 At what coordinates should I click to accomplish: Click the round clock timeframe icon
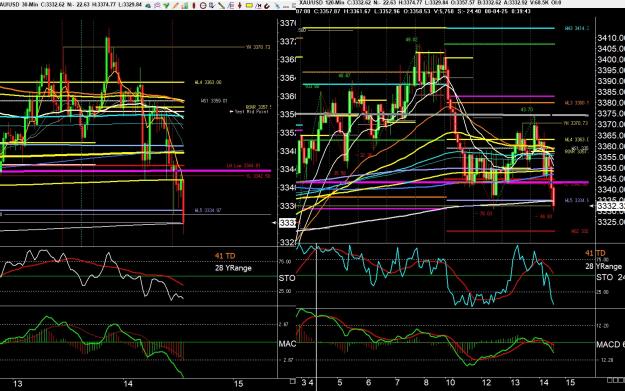[x=202, y=6]
